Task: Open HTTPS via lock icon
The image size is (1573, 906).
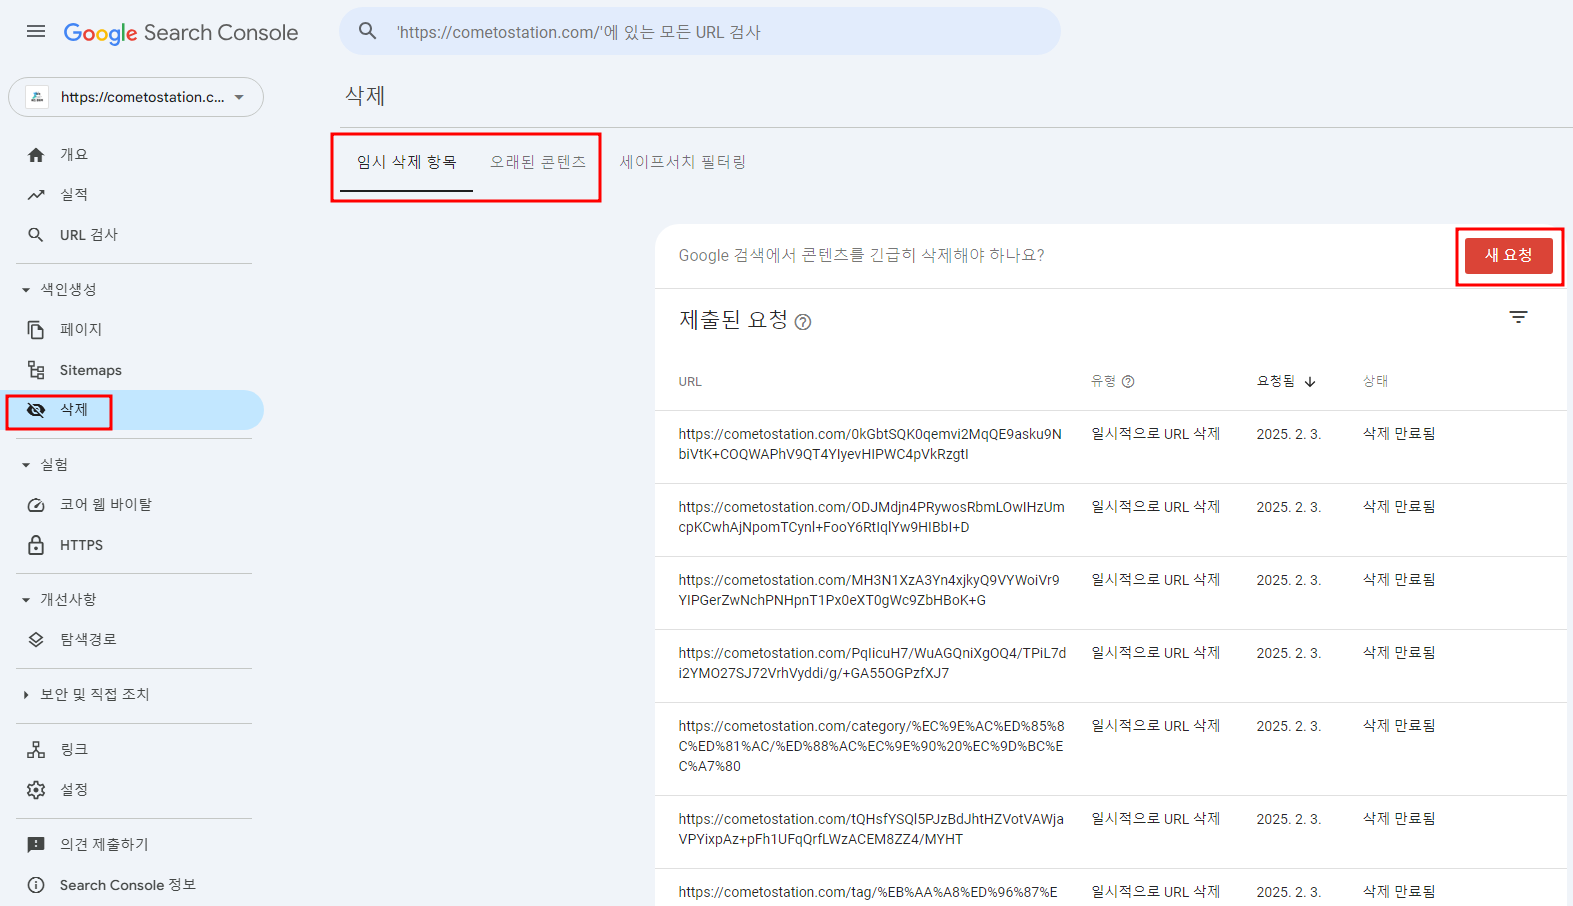Action: [36, 545]
